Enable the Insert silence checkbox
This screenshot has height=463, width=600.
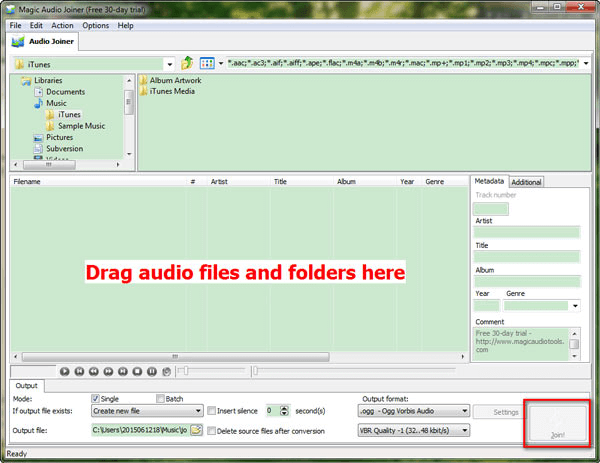[x=212, y=411]
